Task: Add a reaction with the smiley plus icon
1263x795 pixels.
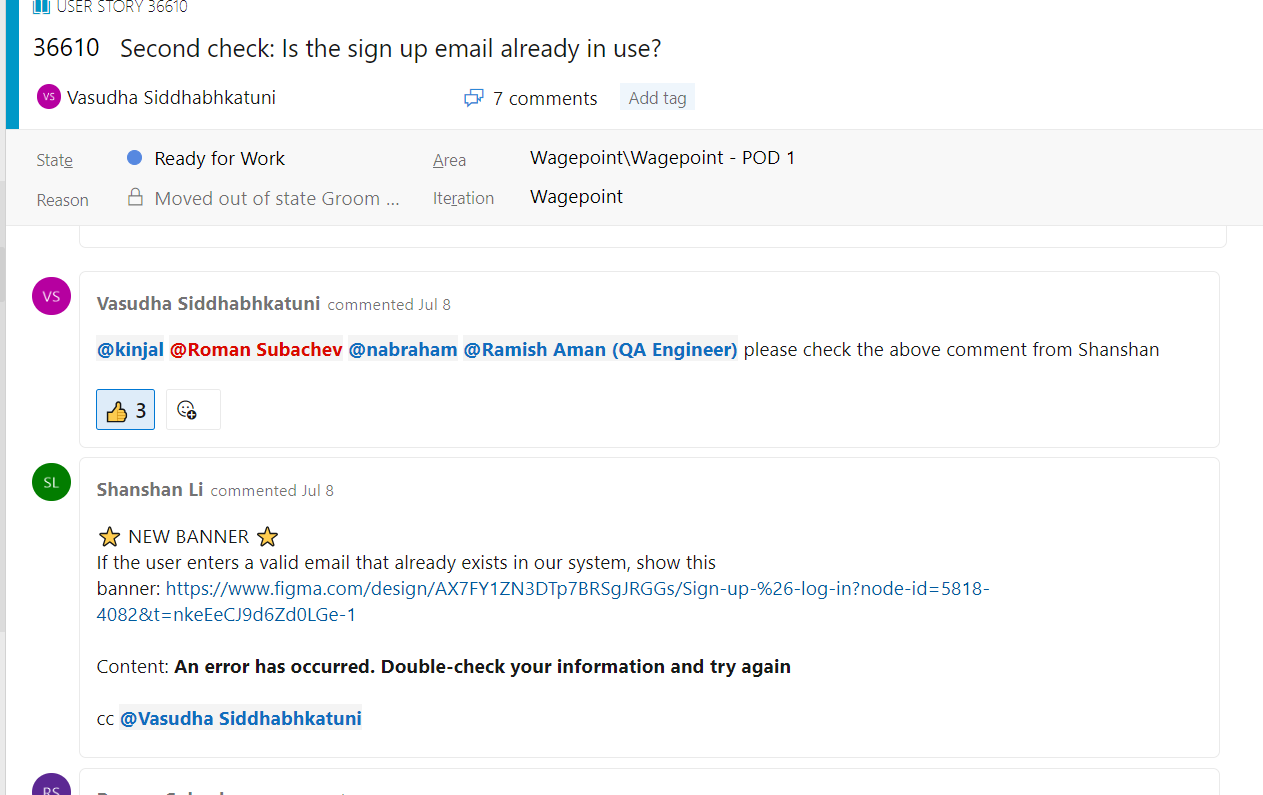Action: point(193,410)
